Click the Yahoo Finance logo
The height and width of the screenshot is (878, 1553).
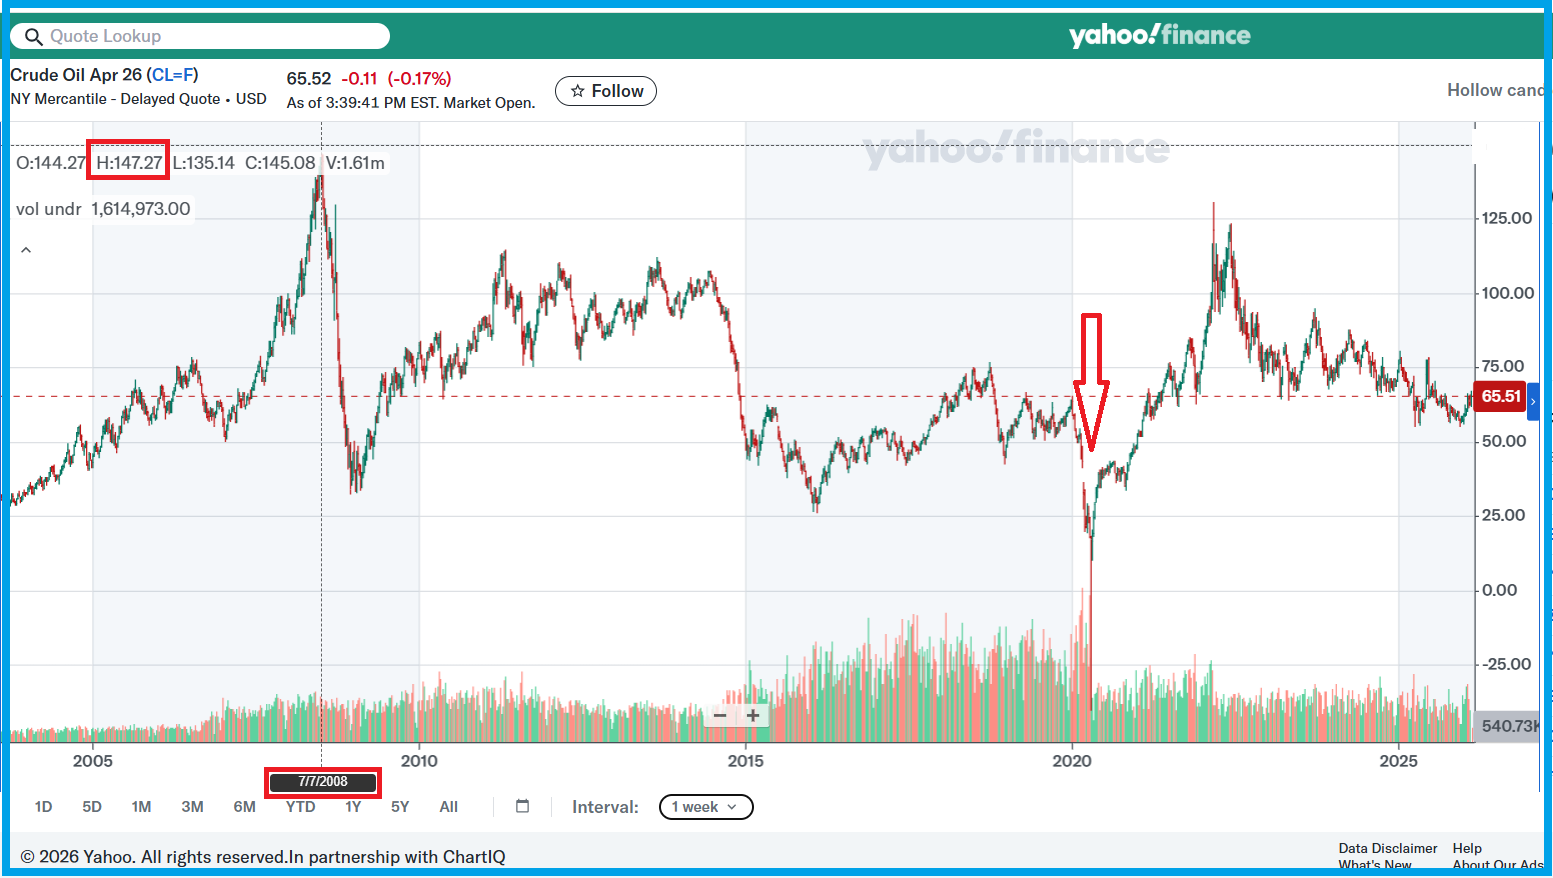[x=1159, y=36]
